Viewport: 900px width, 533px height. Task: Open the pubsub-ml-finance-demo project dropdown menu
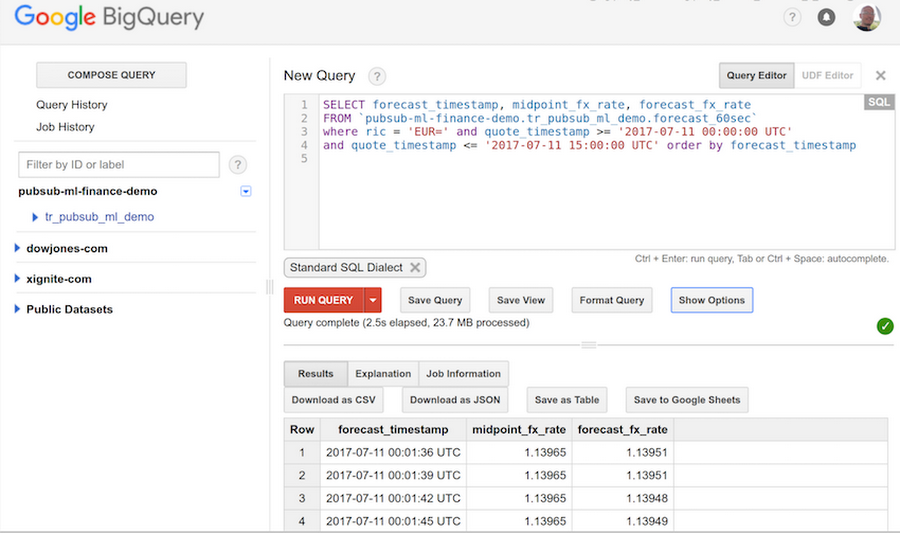[x=246, y=191]
